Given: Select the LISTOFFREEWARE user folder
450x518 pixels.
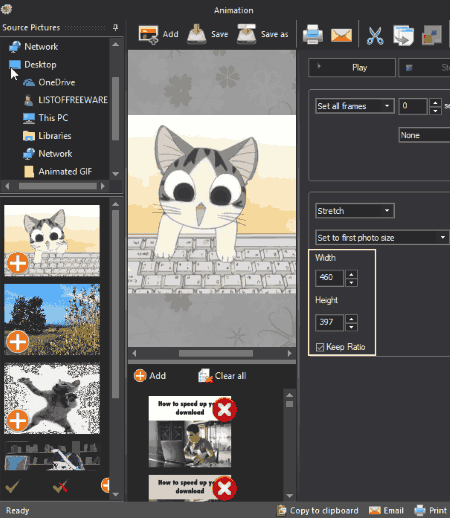Looking at the screenshot, I should [66, 100].
